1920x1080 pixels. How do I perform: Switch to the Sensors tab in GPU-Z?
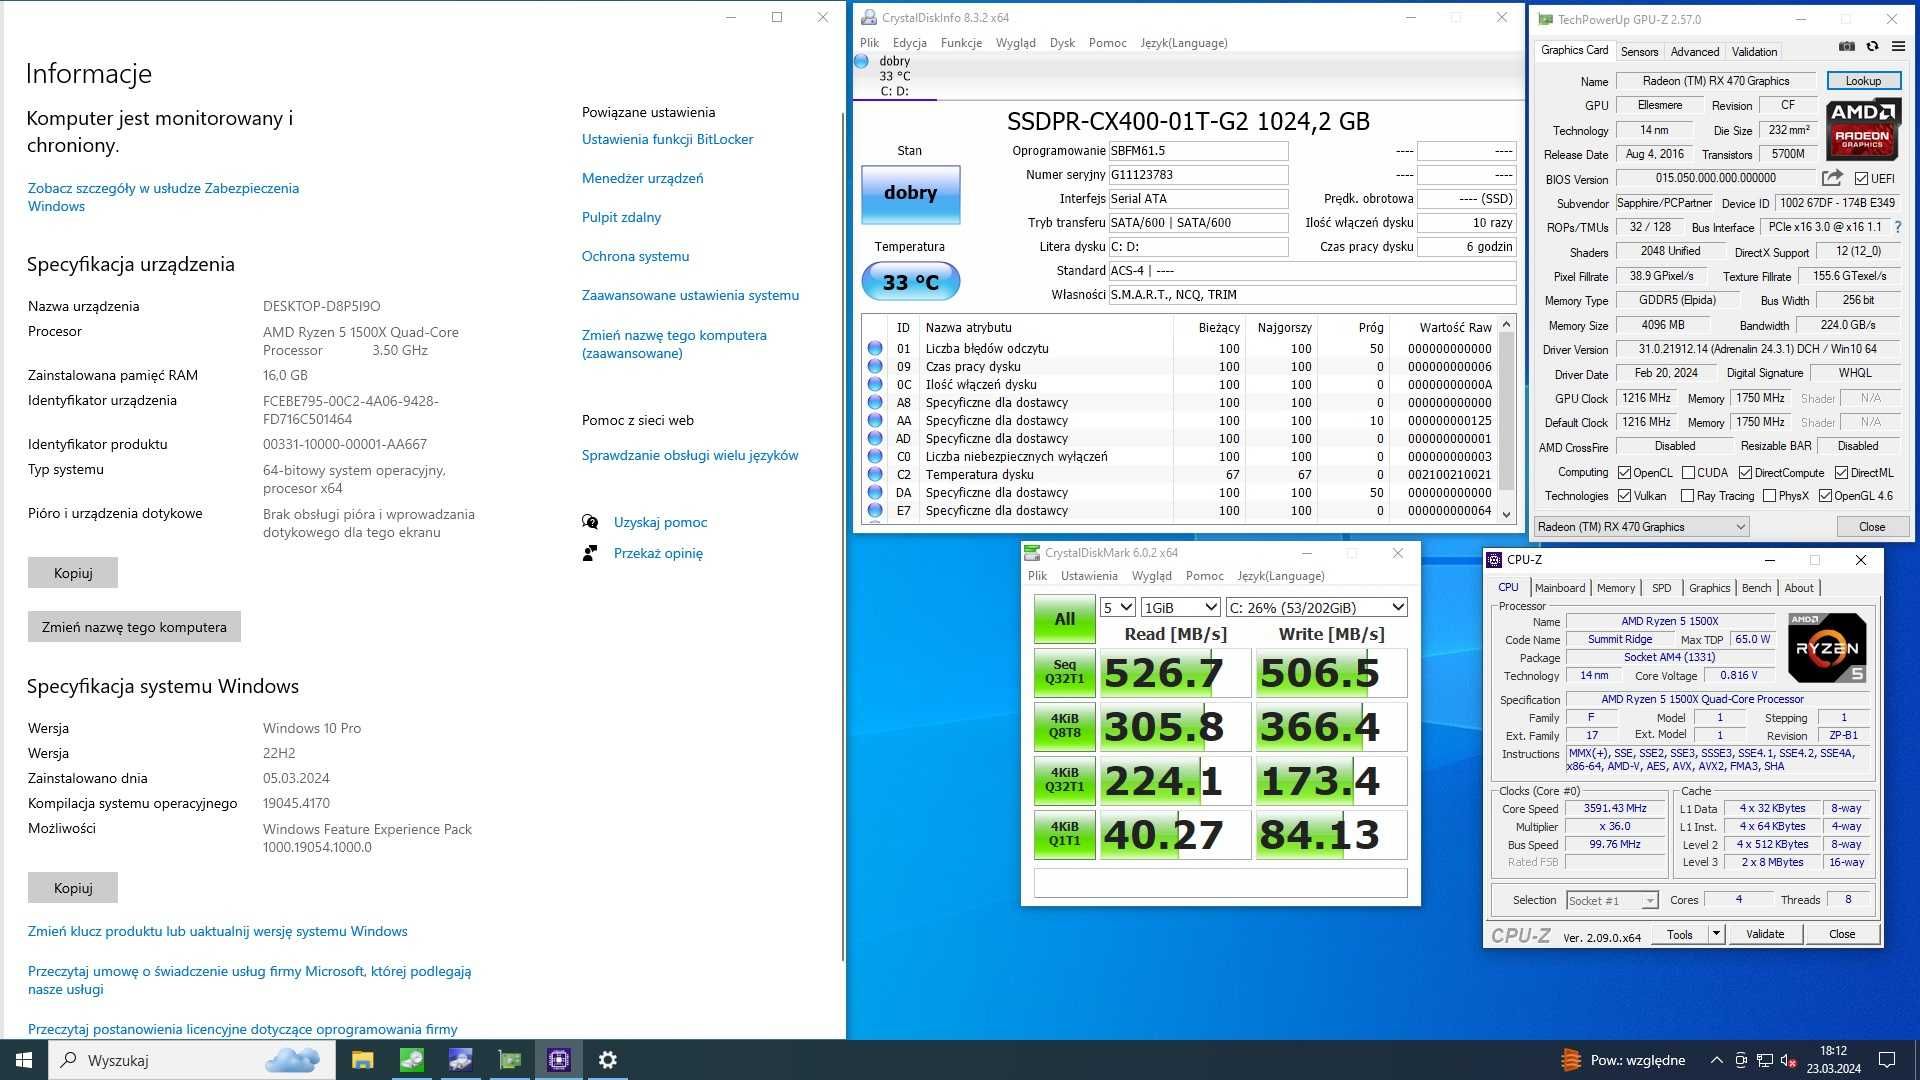click(x=1639, y=52)
